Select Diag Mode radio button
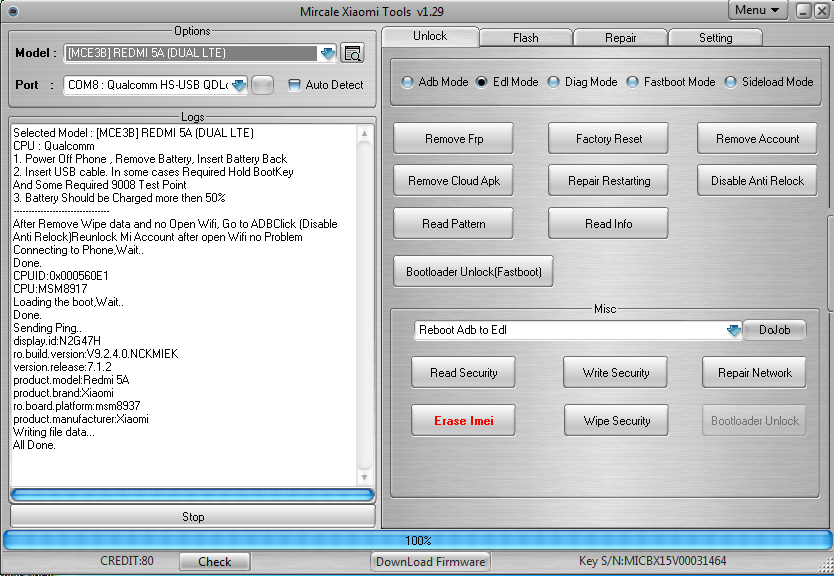Viewport: 834px width, 576px height. 553,82
